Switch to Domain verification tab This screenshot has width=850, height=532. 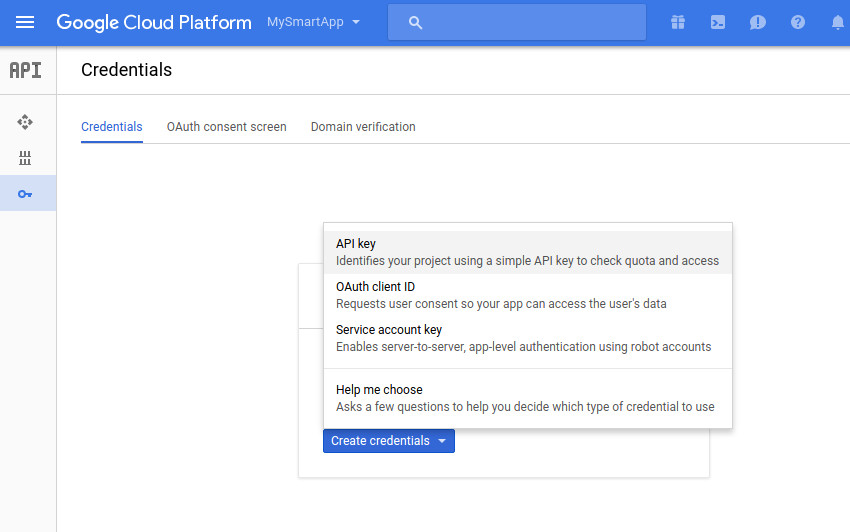point(363,127)
